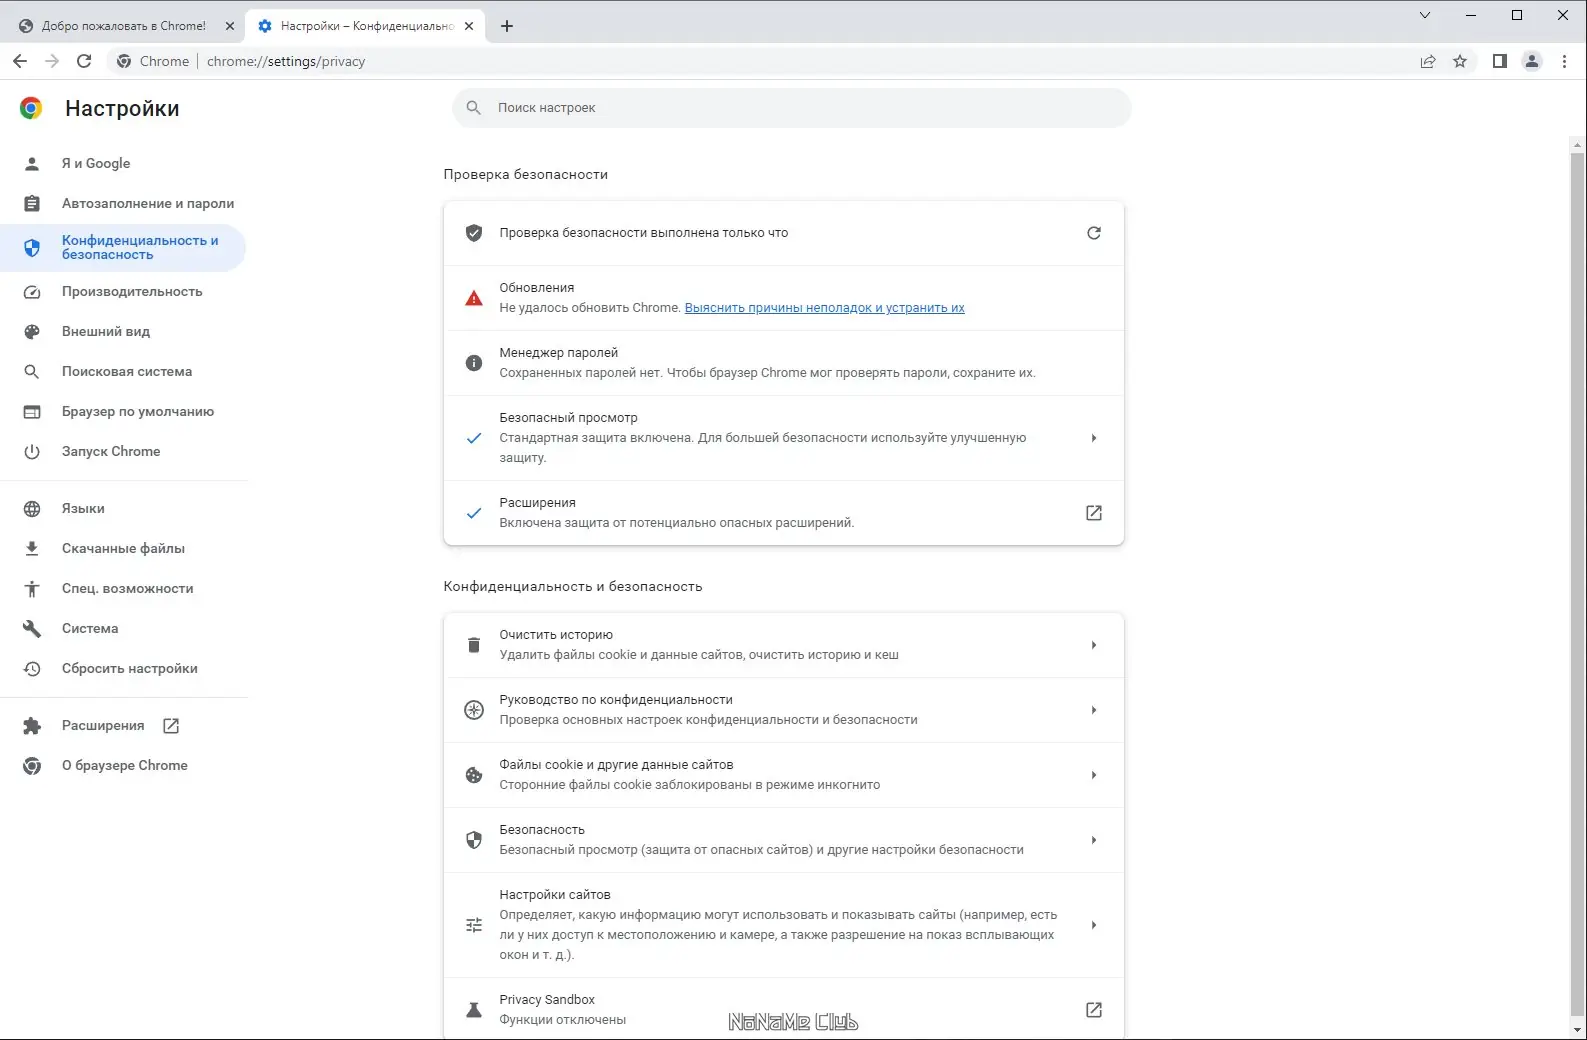
Task: Click the puzzle piece icon for Расширения
Action: [32, 726]
